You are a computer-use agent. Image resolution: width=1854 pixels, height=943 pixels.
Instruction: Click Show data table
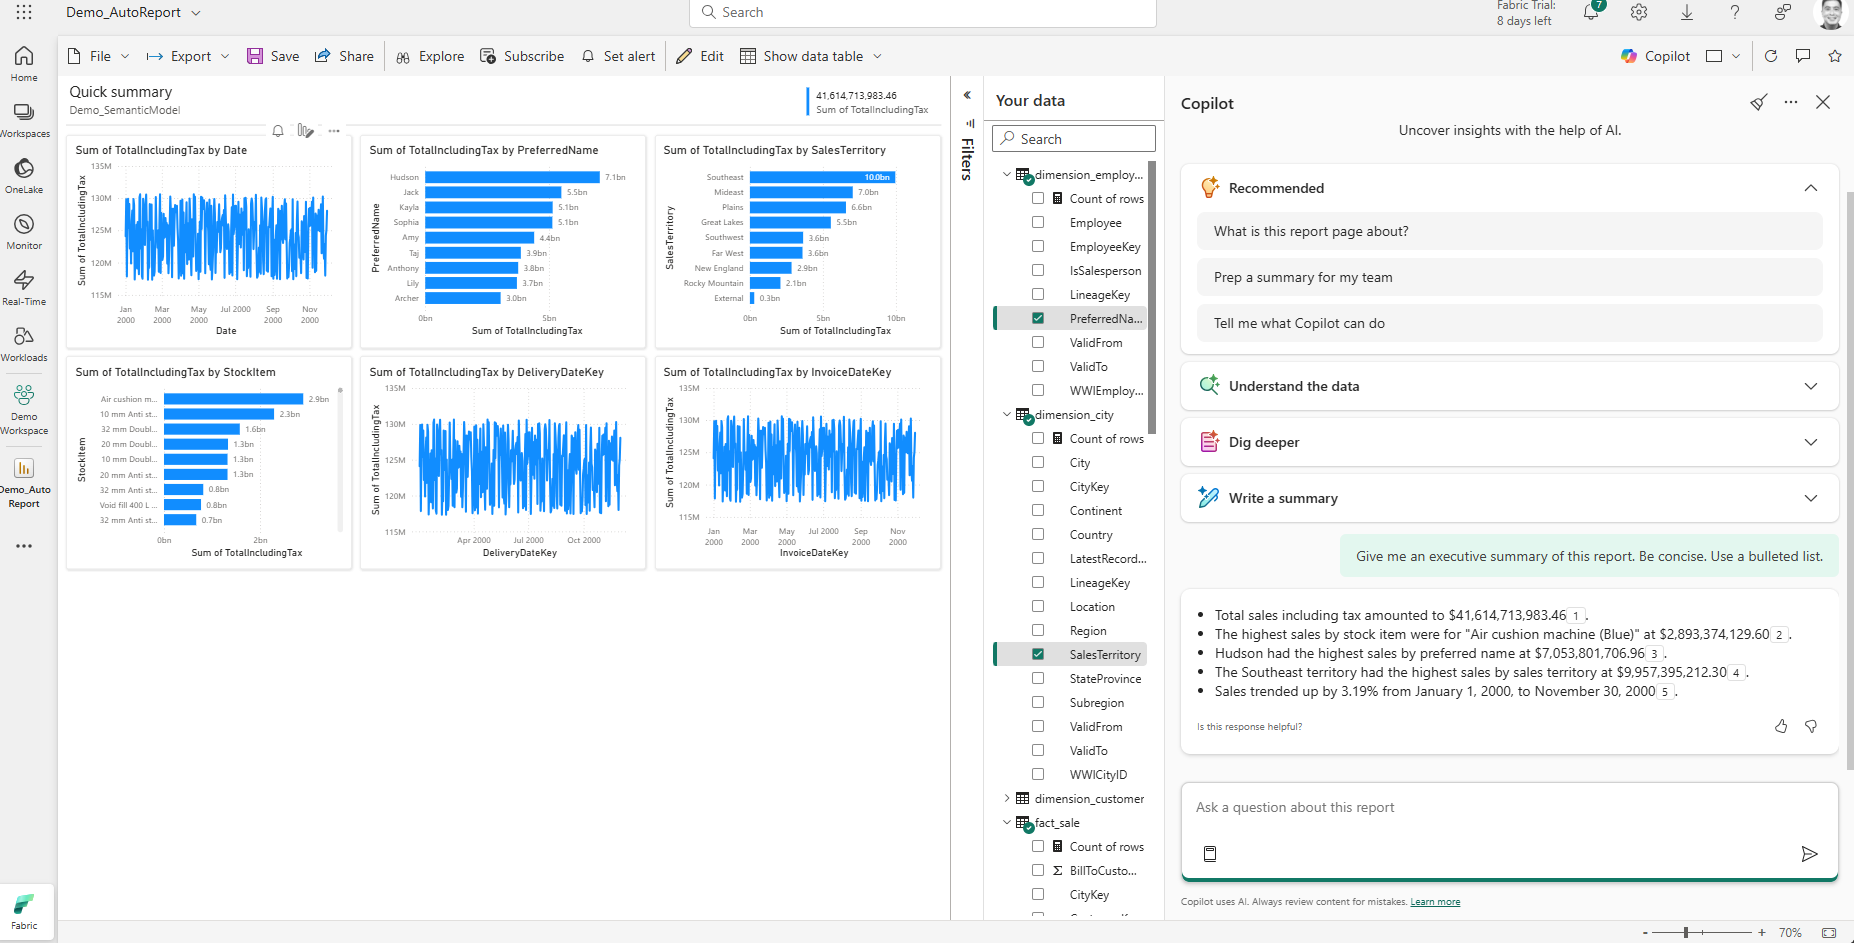[811, 56]
